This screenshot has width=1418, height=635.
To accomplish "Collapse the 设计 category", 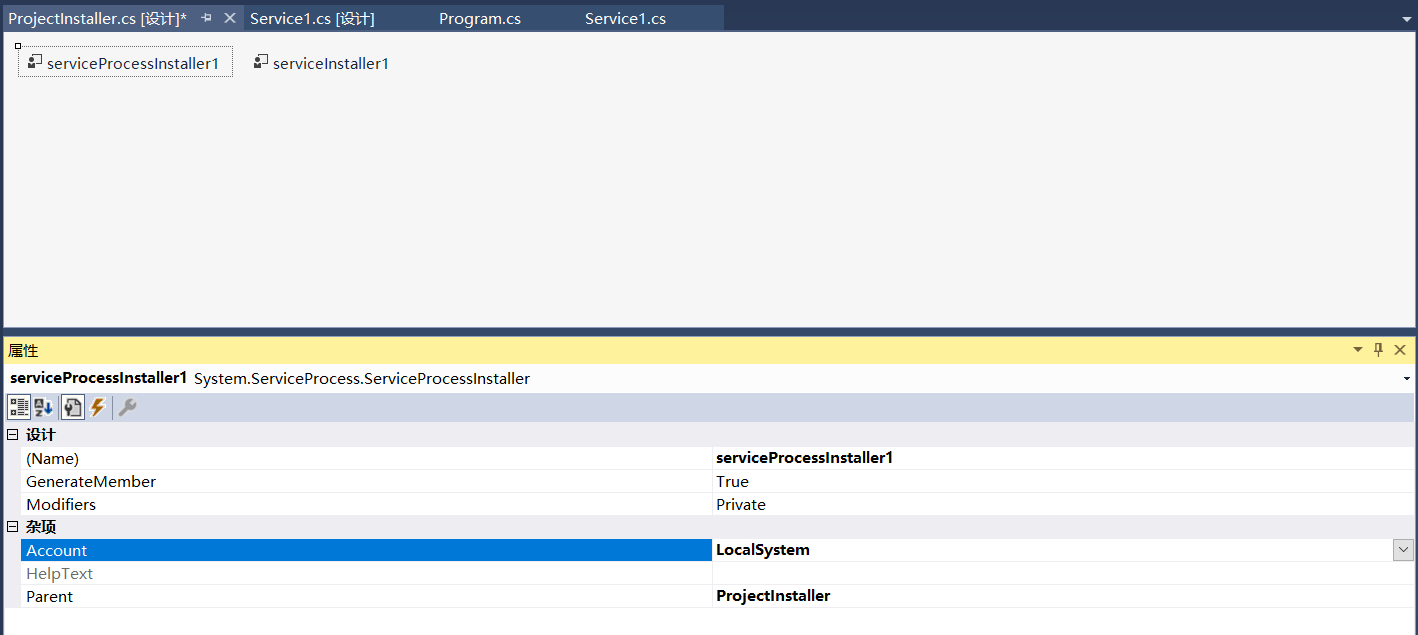I will 13,435.
